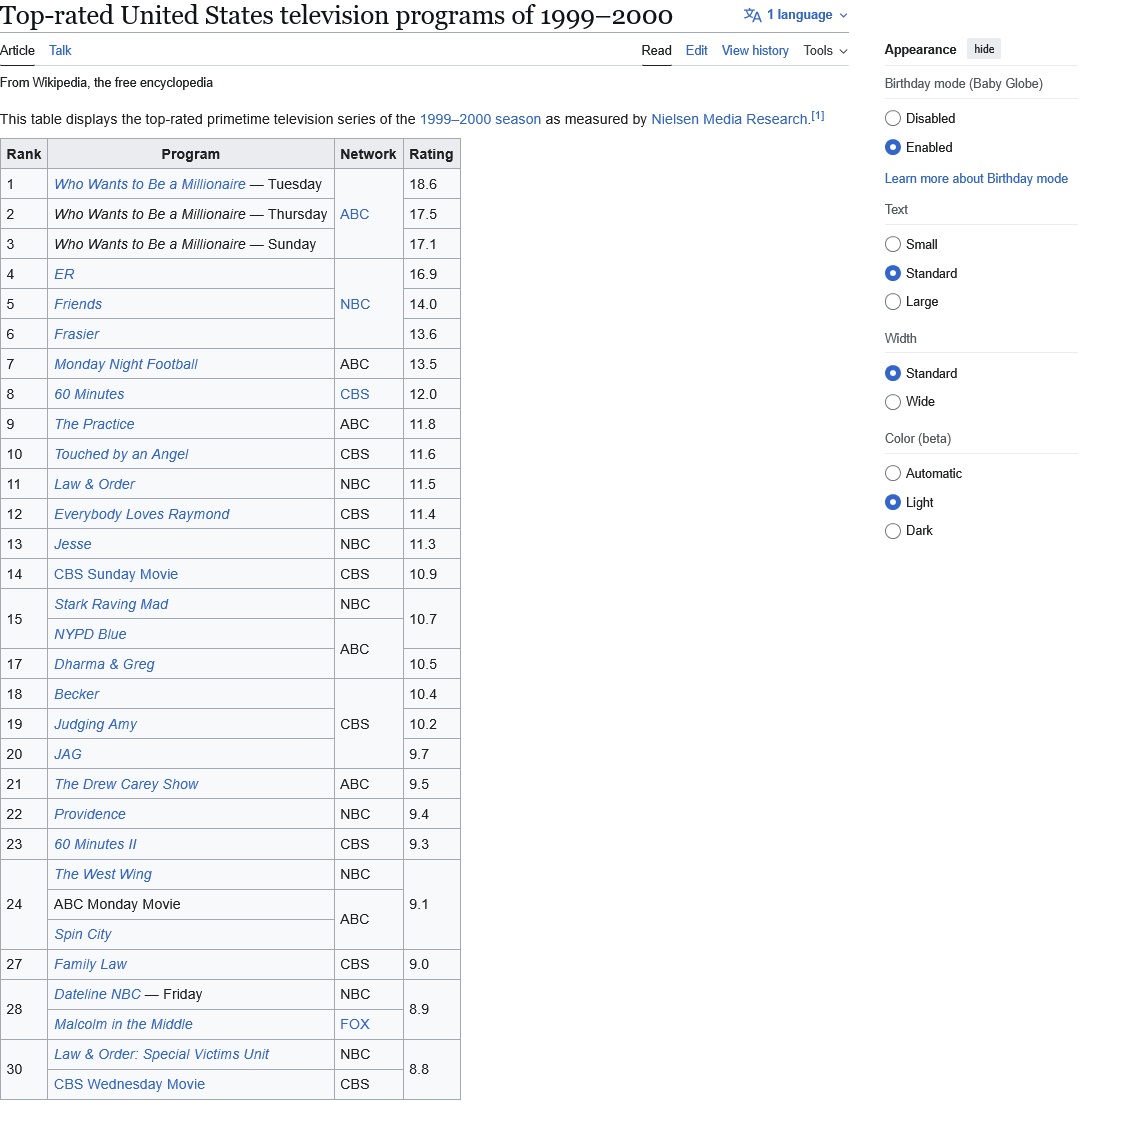Screen dimensions: 1125x1126
Task: Select Enabled for Birthday mode
Action: click(892, 147)
